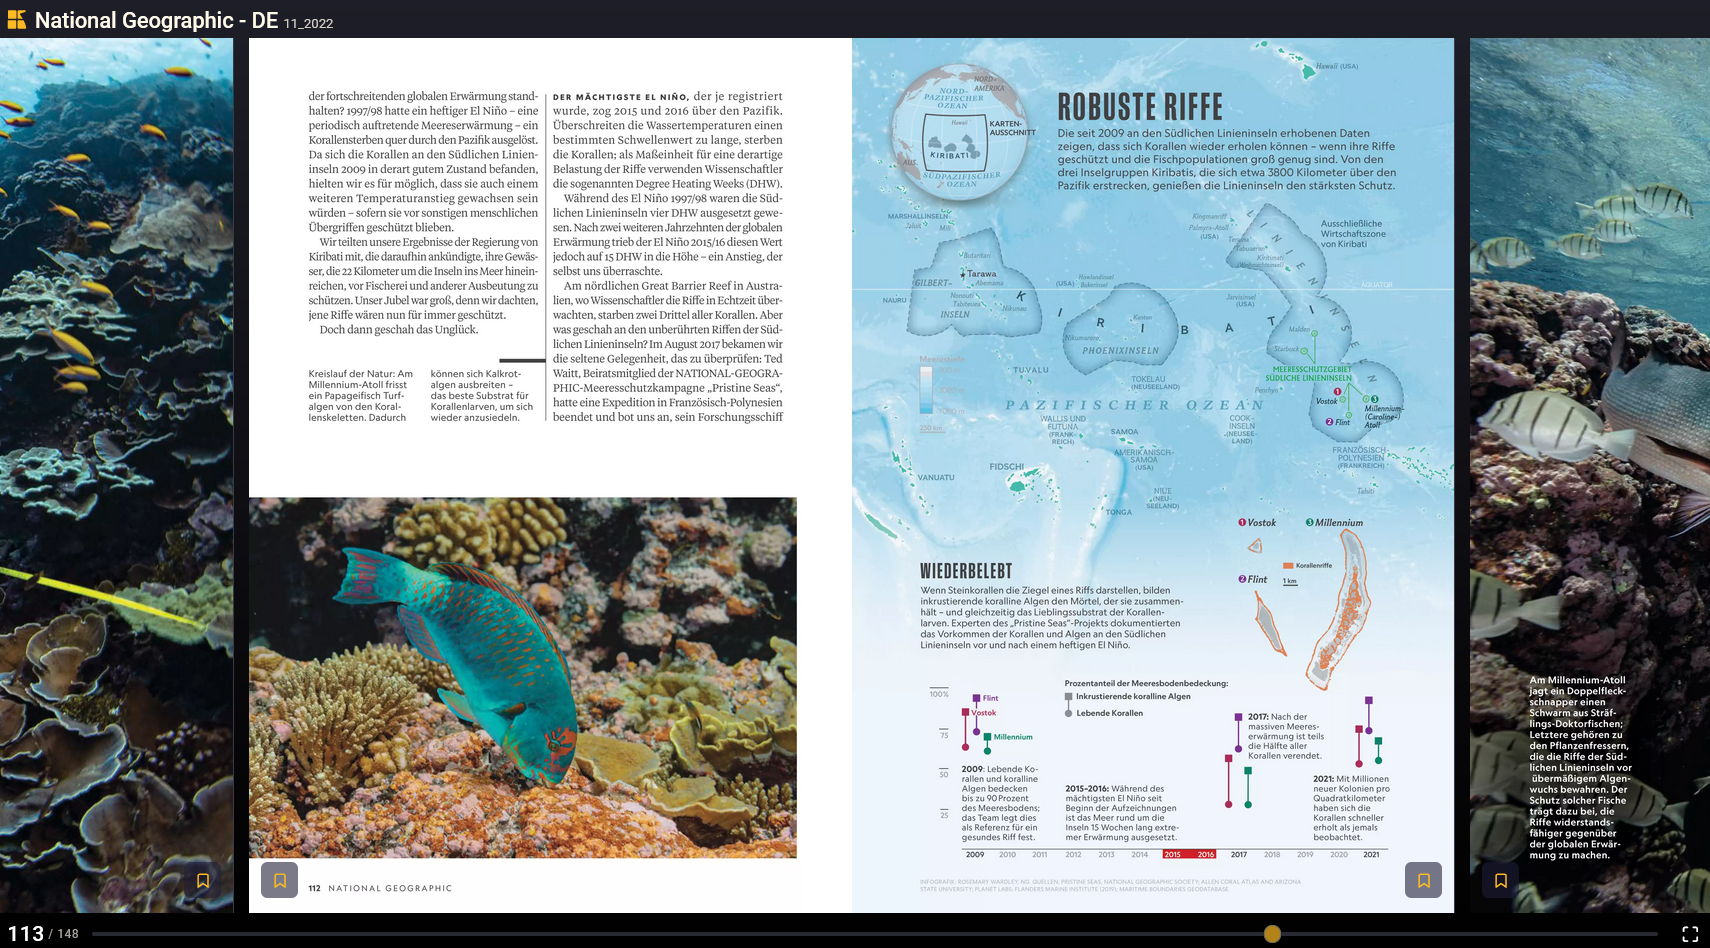Toggle bookmark on the left preview page
This screenshot has height=948, width=1710.
click(x=203, y=880)
